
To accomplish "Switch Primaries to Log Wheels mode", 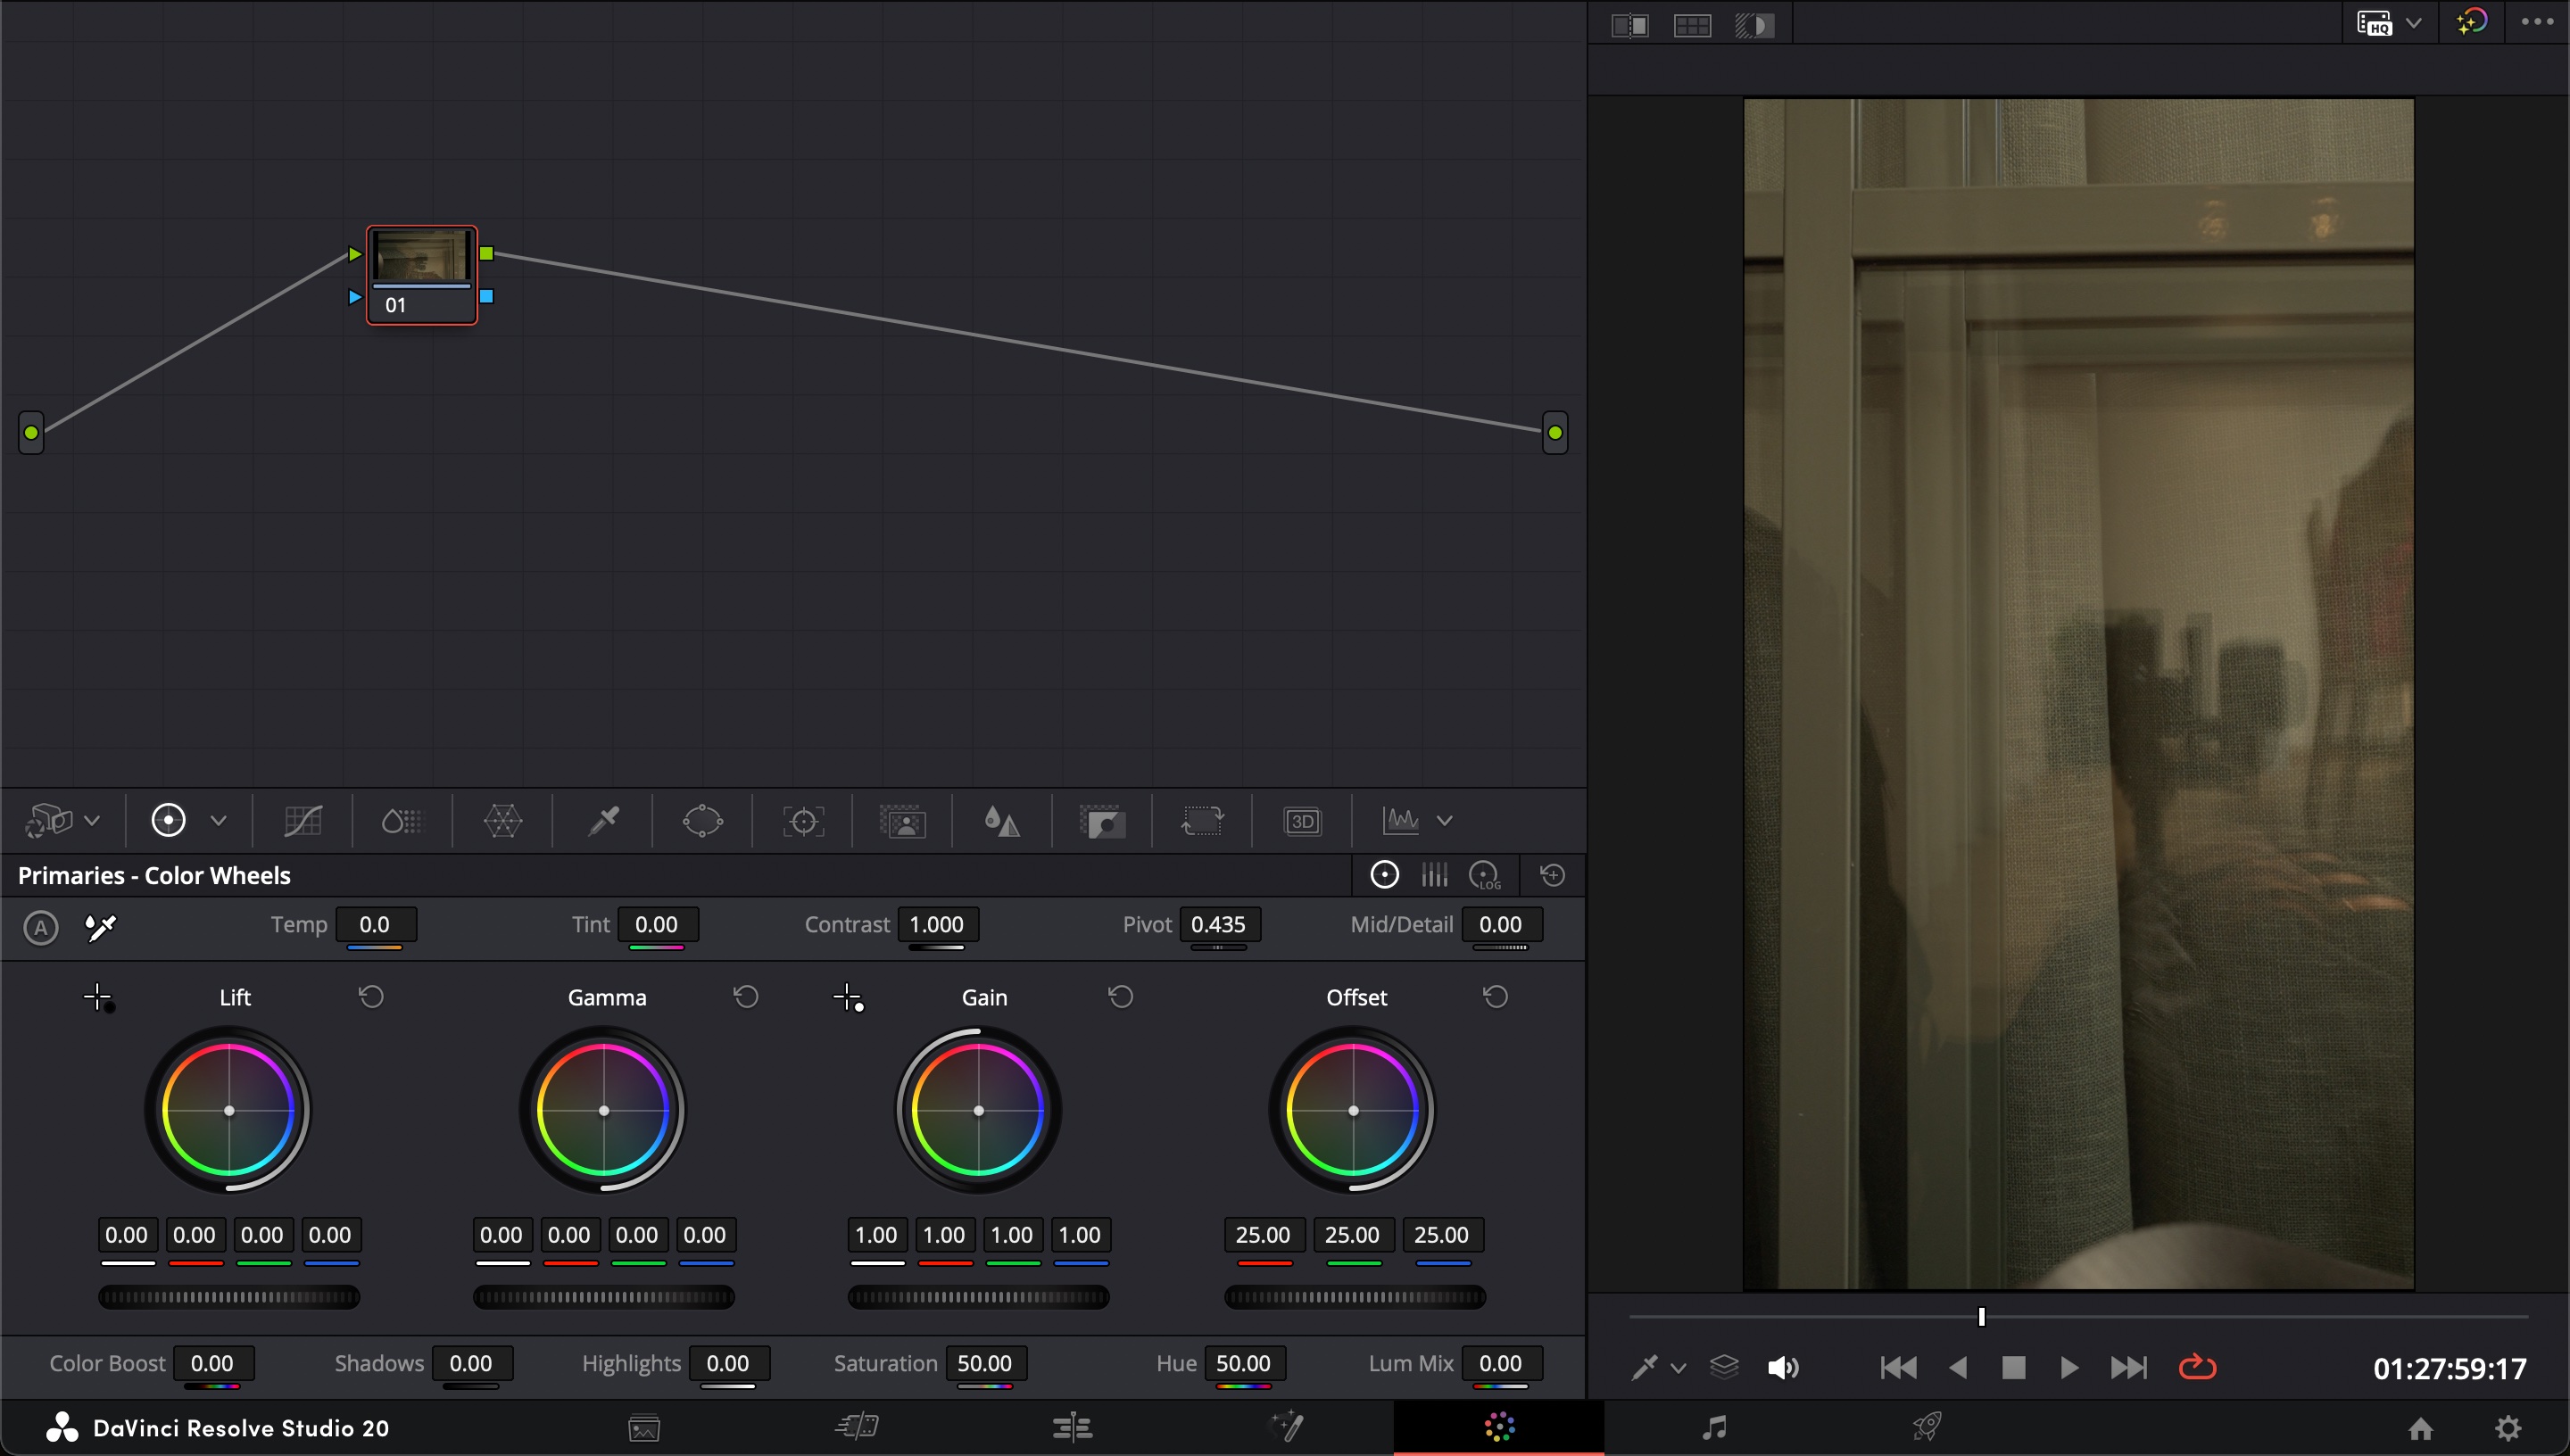I will pos(1486,876).
